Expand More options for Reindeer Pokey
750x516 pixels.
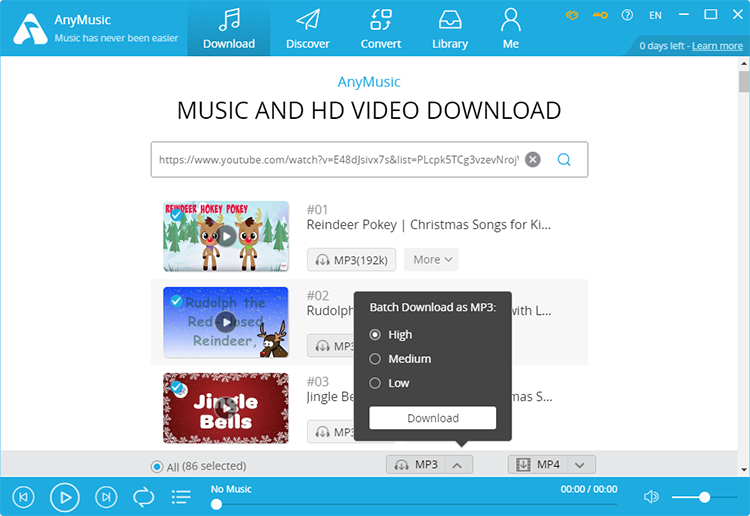pyautogui.click(x=431, y=260)
